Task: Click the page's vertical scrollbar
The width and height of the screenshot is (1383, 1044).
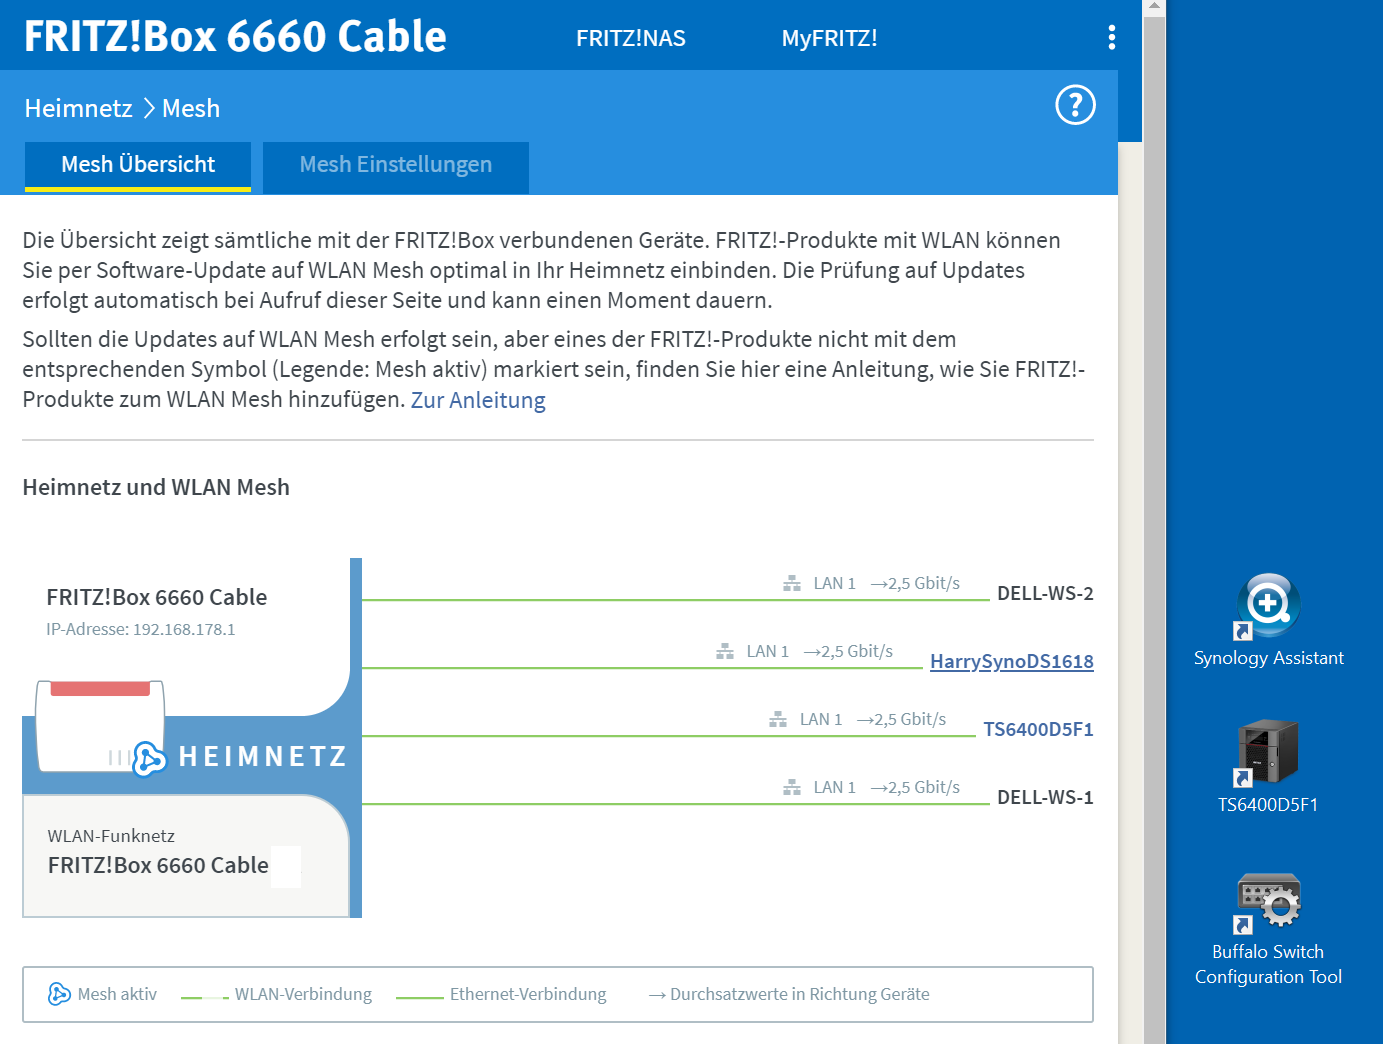Action: 1154,500
